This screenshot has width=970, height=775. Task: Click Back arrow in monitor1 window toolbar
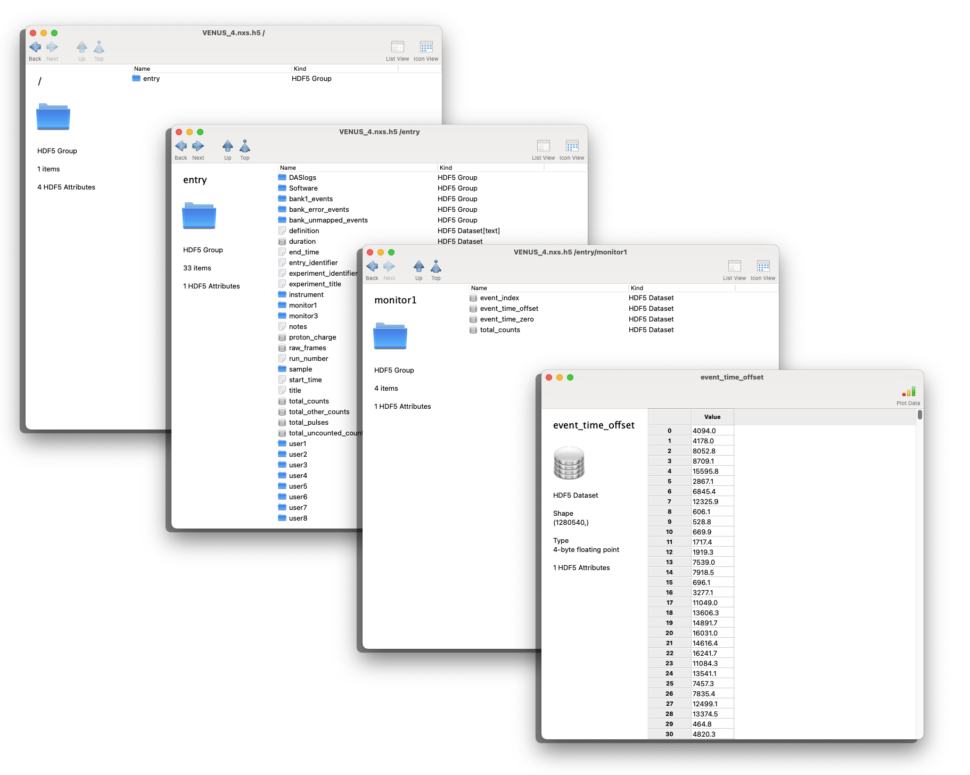(372, 267)
